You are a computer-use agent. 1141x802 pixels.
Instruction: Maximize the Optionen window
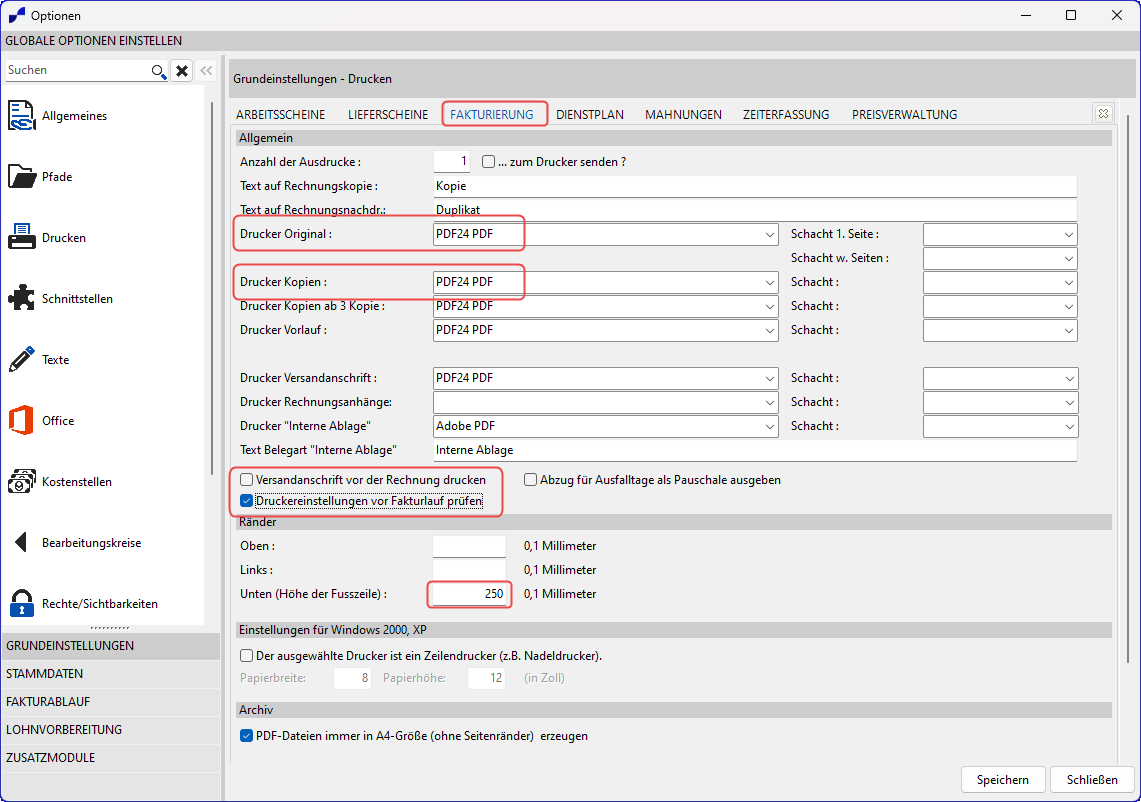[x=1071, y=15]
